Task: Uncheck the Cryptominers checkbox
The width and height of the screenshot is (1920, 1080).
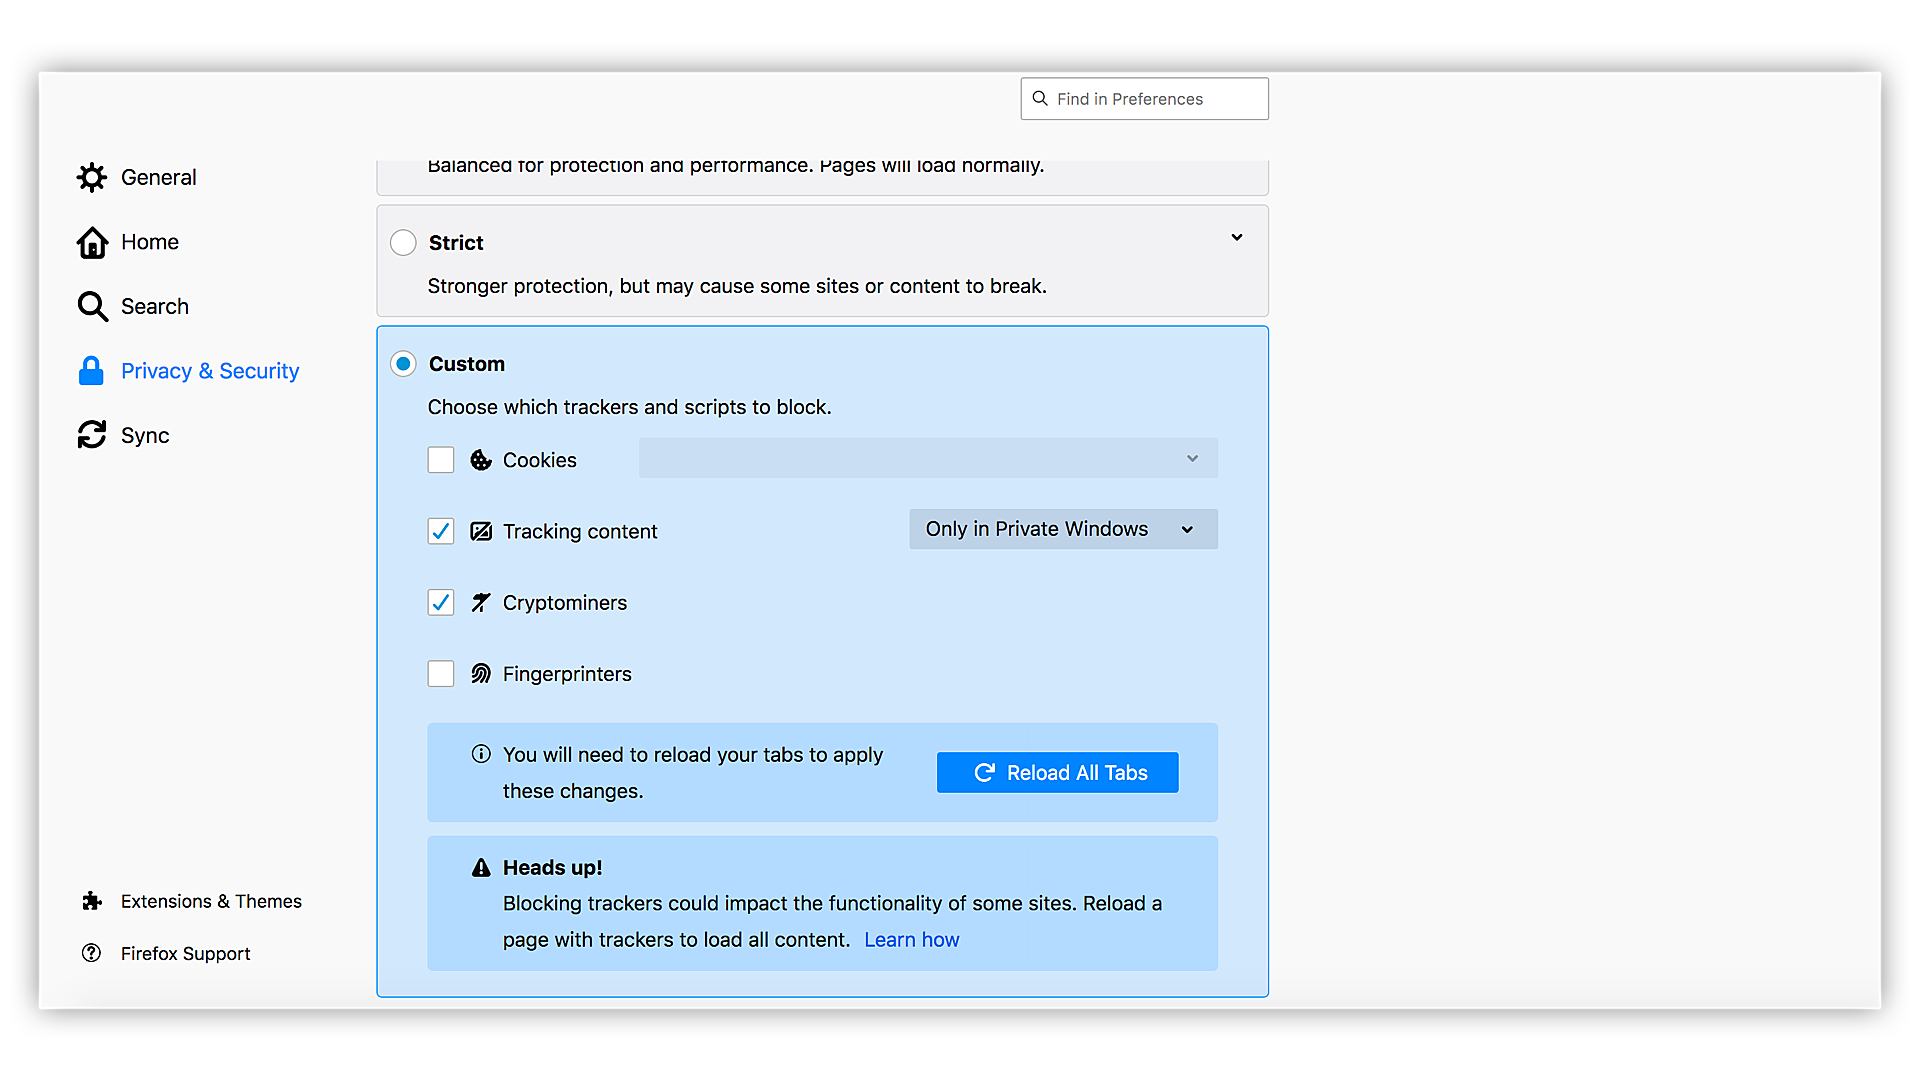Action: [441, 602]
